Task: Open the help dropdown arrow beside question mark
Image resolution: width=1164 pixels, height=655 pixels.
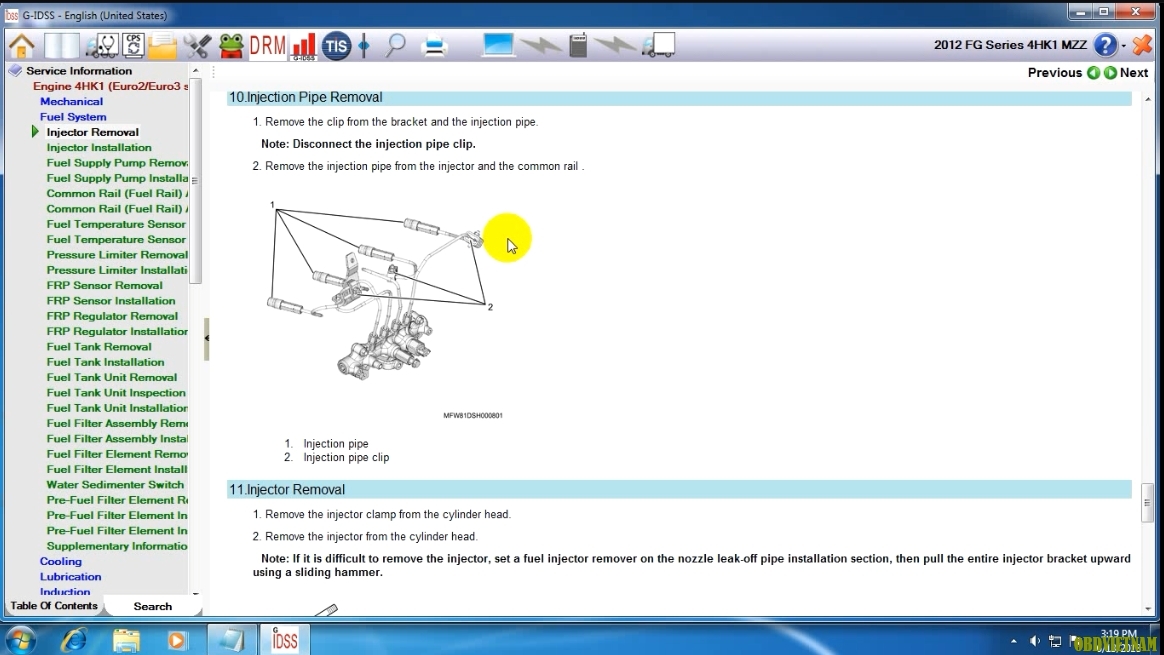Action: [1124, 46]
